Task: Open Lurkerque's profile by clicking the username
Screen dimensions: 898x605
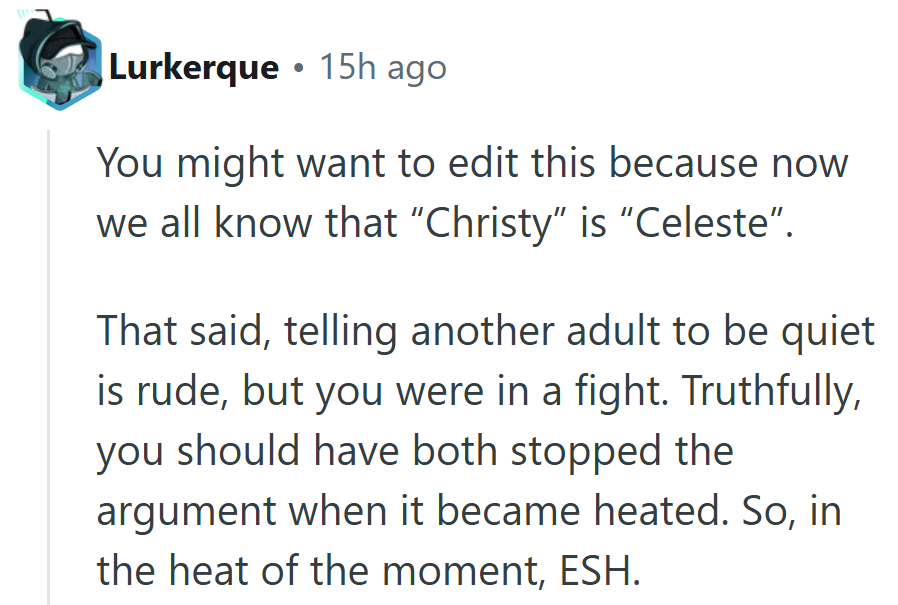Action: click(x=193, y=68)
